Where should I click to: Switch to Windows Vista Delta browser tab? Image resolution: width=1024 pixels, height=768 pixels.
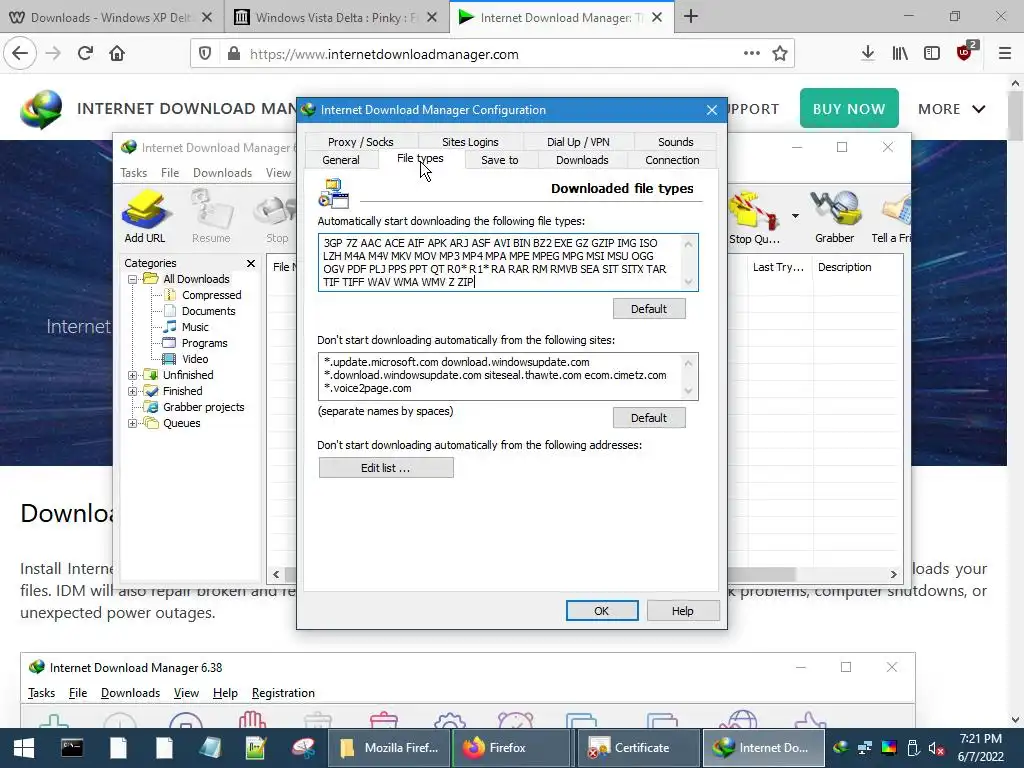pos(336,17)
